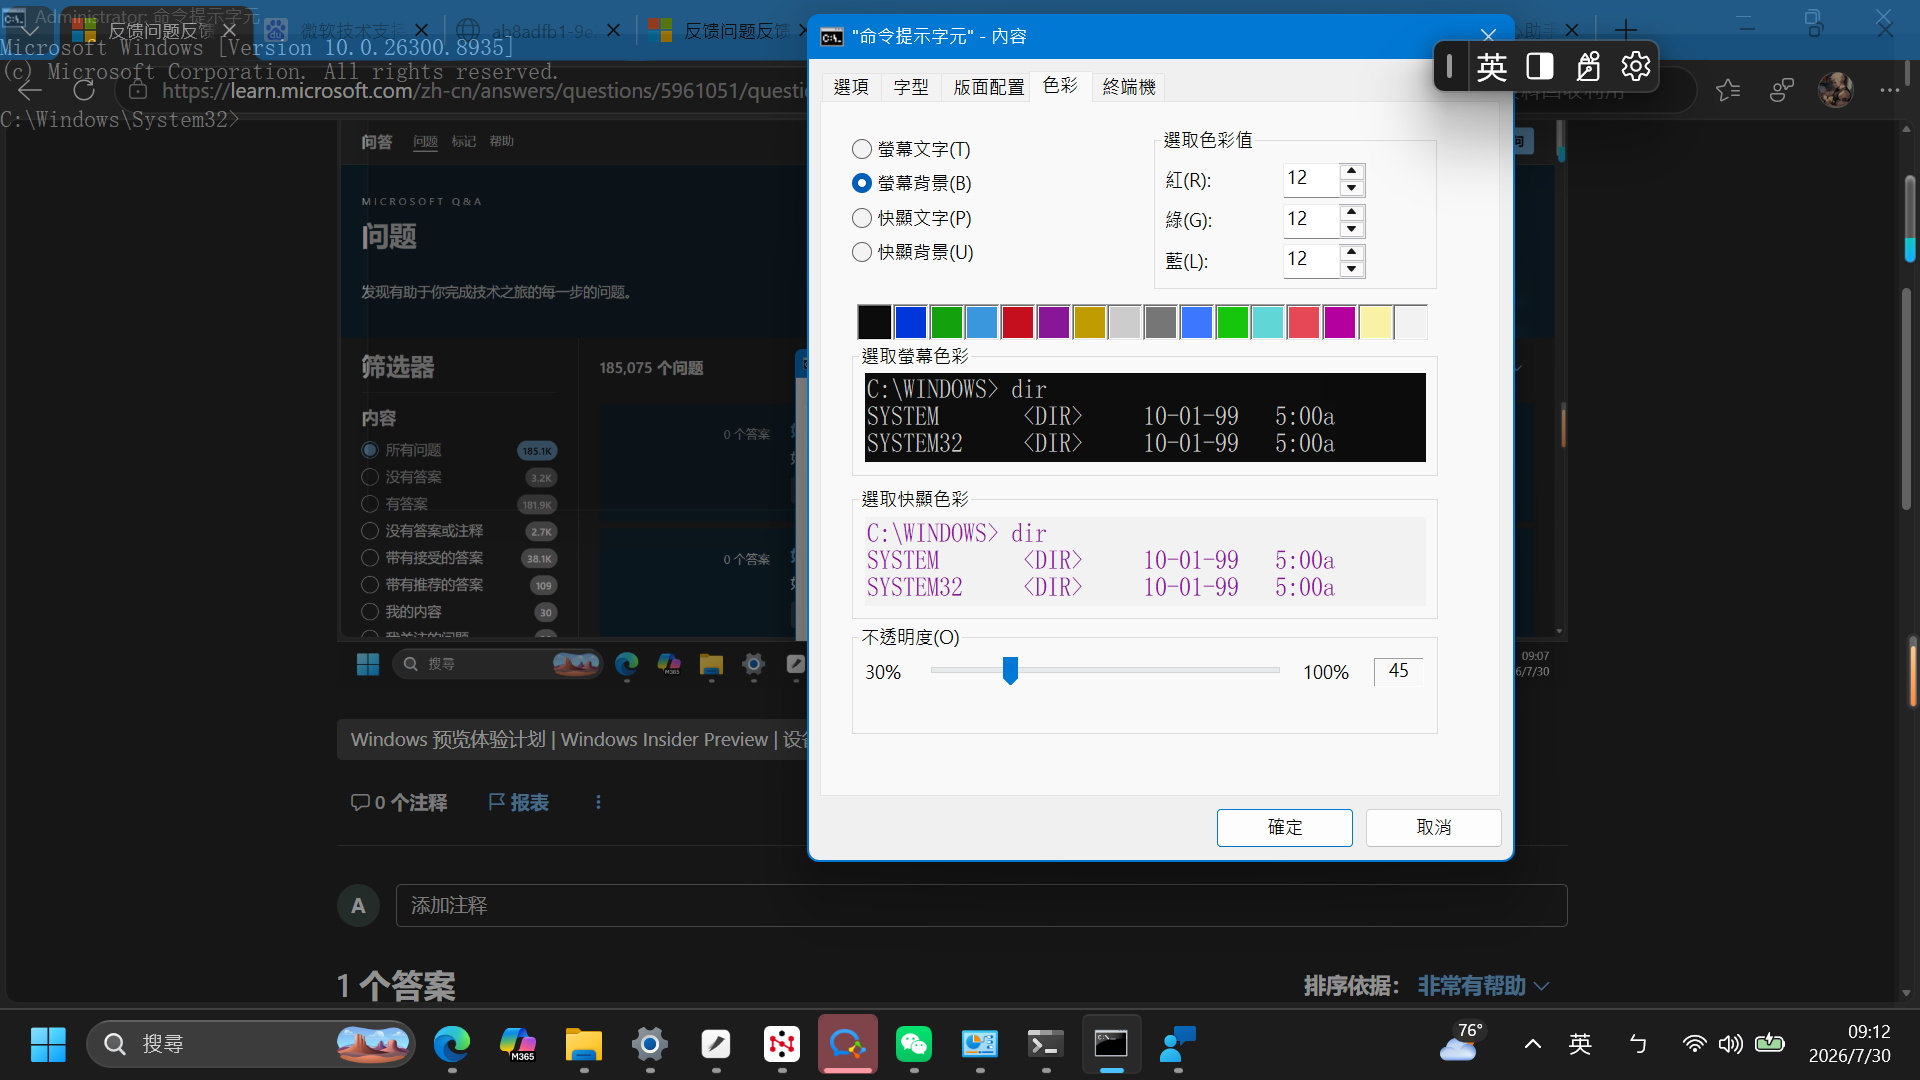
Task: Open File Explorer from taskbar
Action: [584, 1044]
